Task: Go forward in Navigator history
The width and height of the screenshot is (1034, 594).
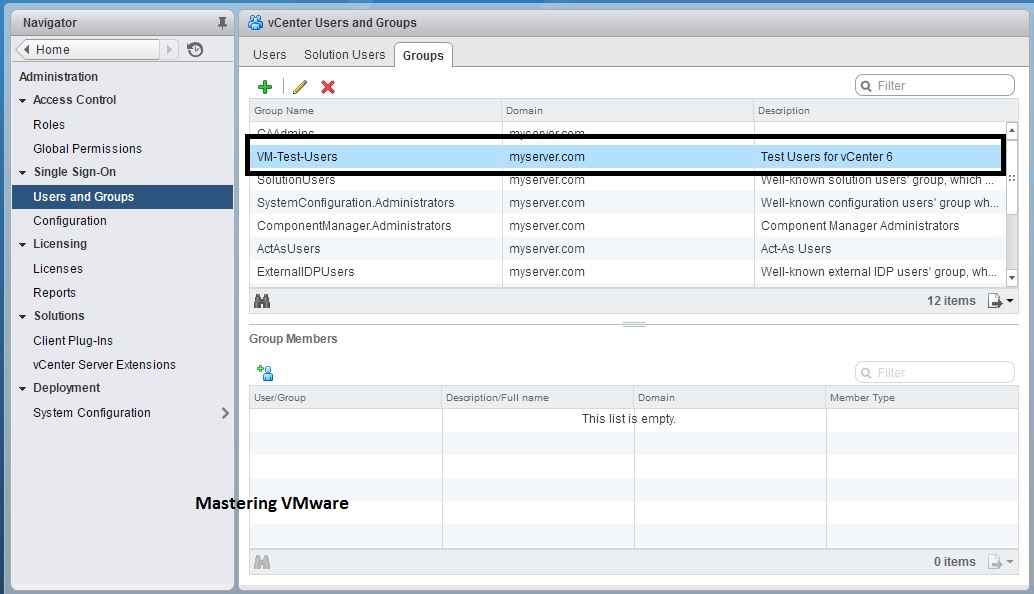Action: pos(169,49)
